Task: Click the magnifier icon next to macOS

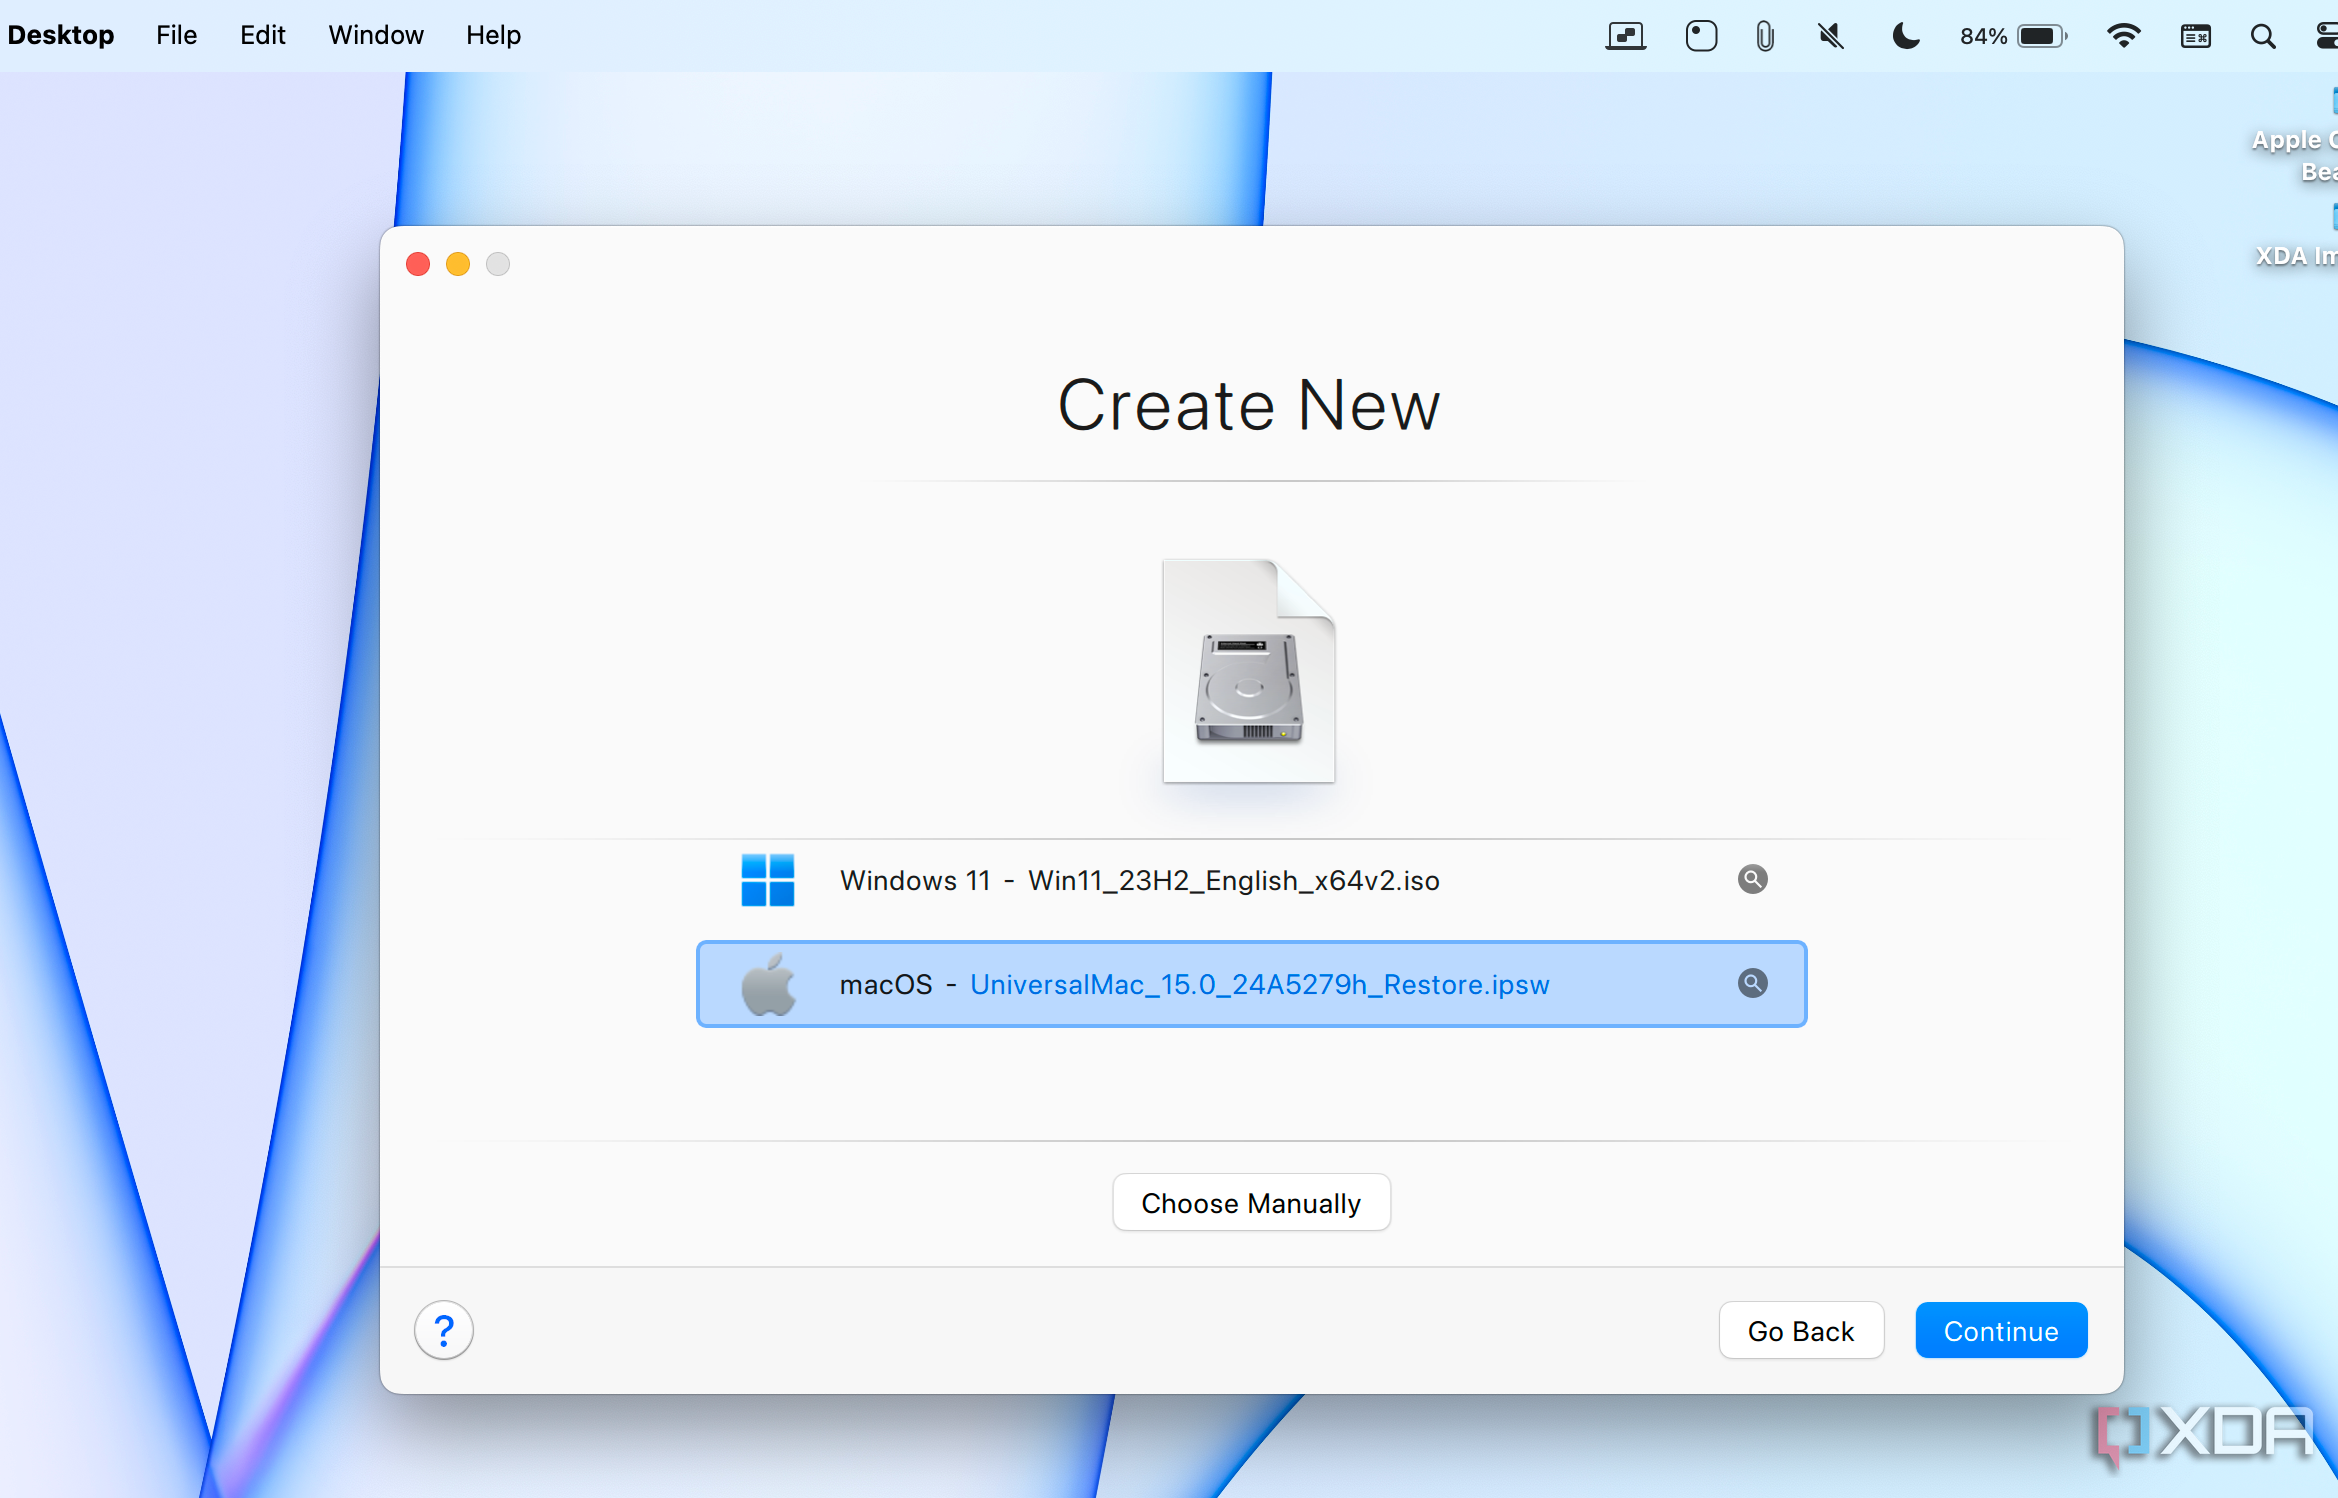Action: pyautogui.click(x=1752, y=983)
